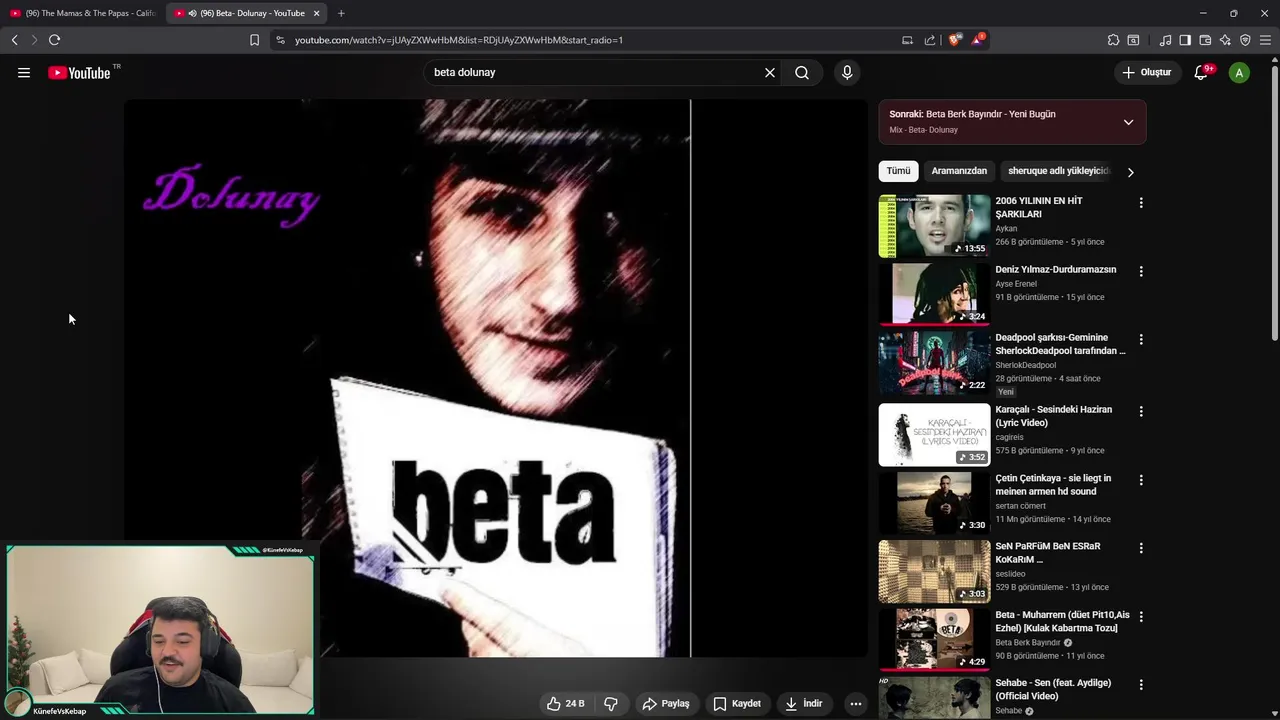Save the video with Kaydet
This screenshot has width=1280, height=720.
click(737, 703)
